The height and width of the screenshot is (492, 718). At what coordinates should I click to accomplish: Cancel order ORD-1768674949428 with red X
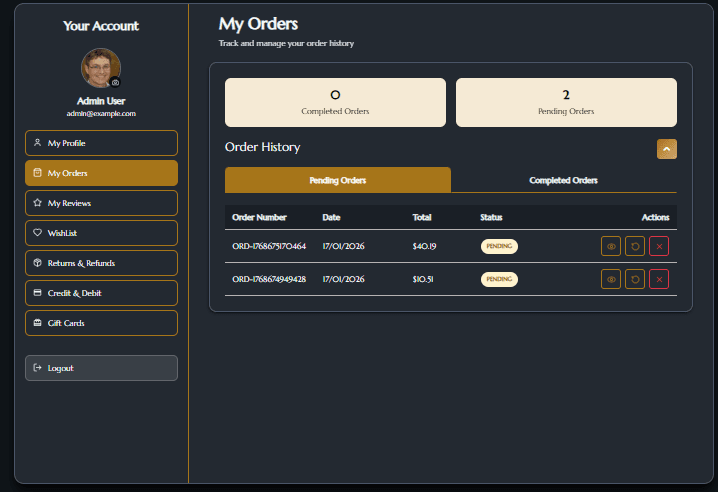click(x=659, y=279)
